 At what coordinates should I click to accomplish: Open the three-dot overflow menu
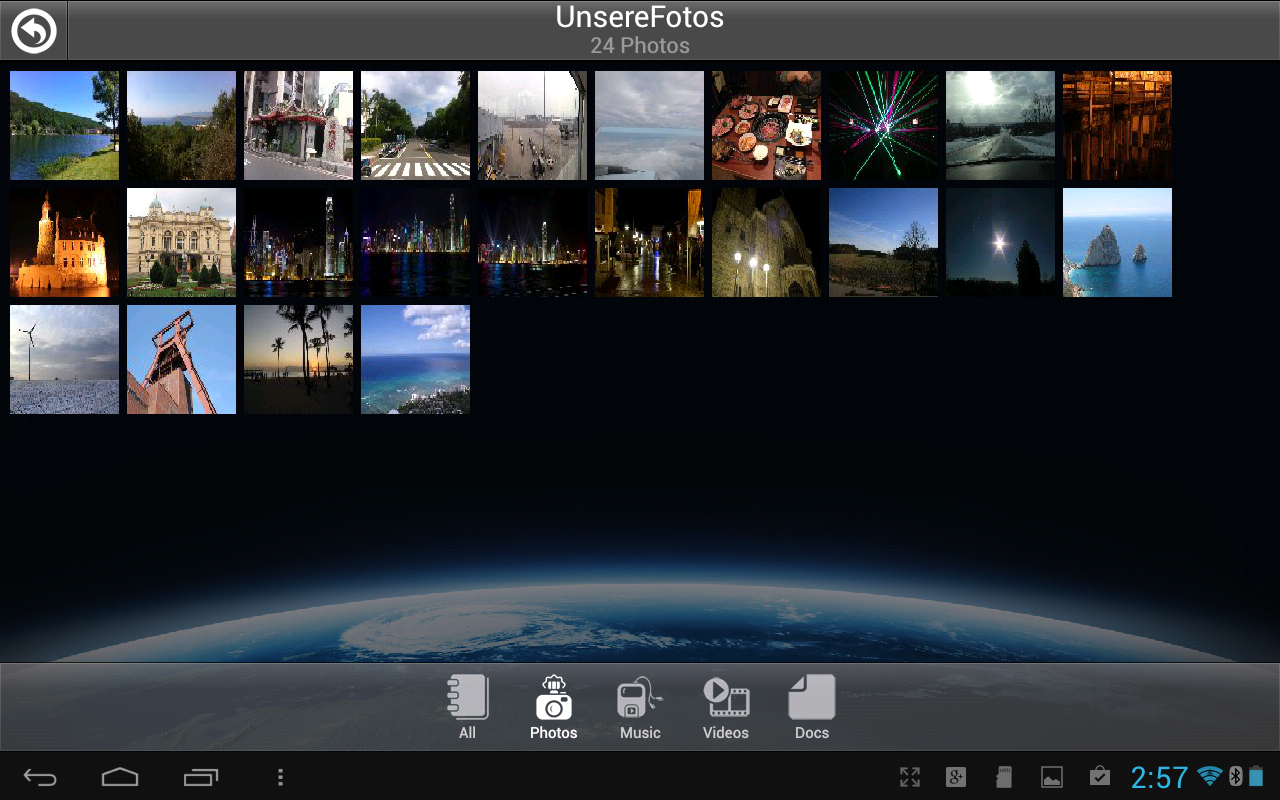(281, 777)
